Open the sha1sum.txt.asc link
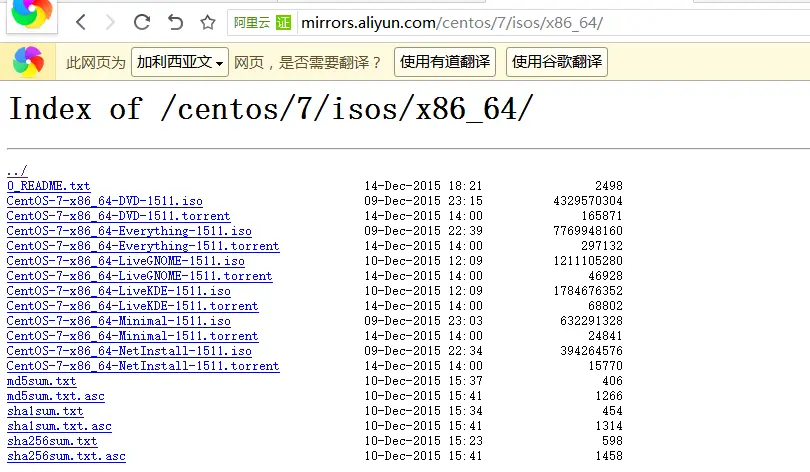This screenshot has width=810, height=472. point(59,426)
